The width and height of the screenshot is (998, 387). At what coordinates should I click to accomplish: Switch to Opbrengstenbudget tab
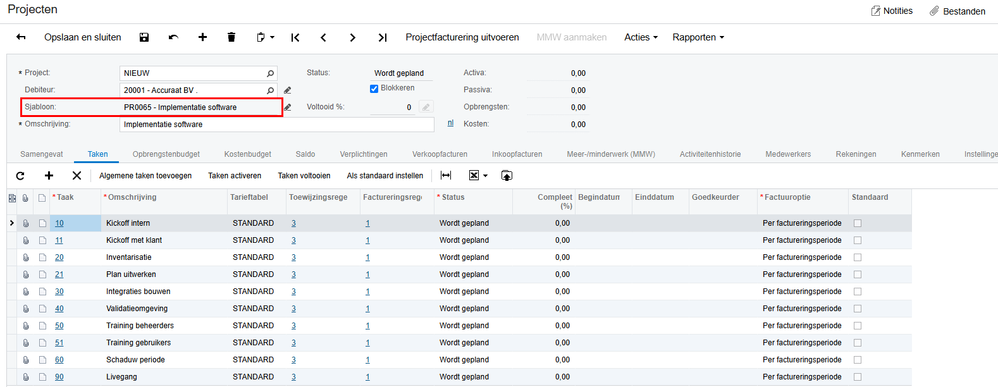click(166, 154)
